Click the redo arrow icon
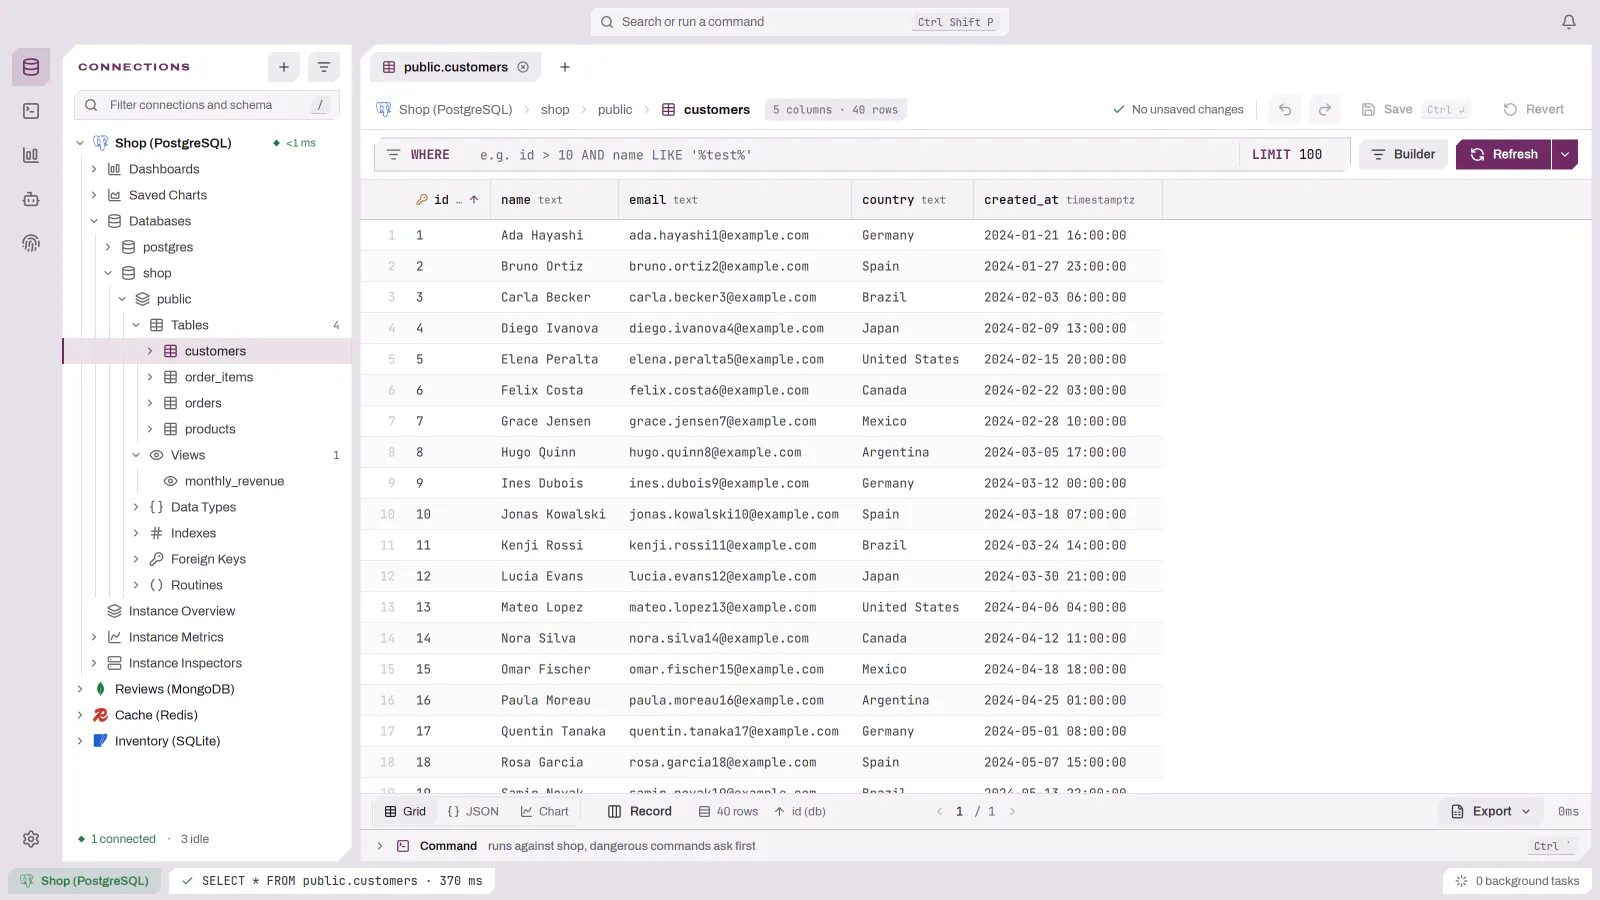 click(1325, 110)
